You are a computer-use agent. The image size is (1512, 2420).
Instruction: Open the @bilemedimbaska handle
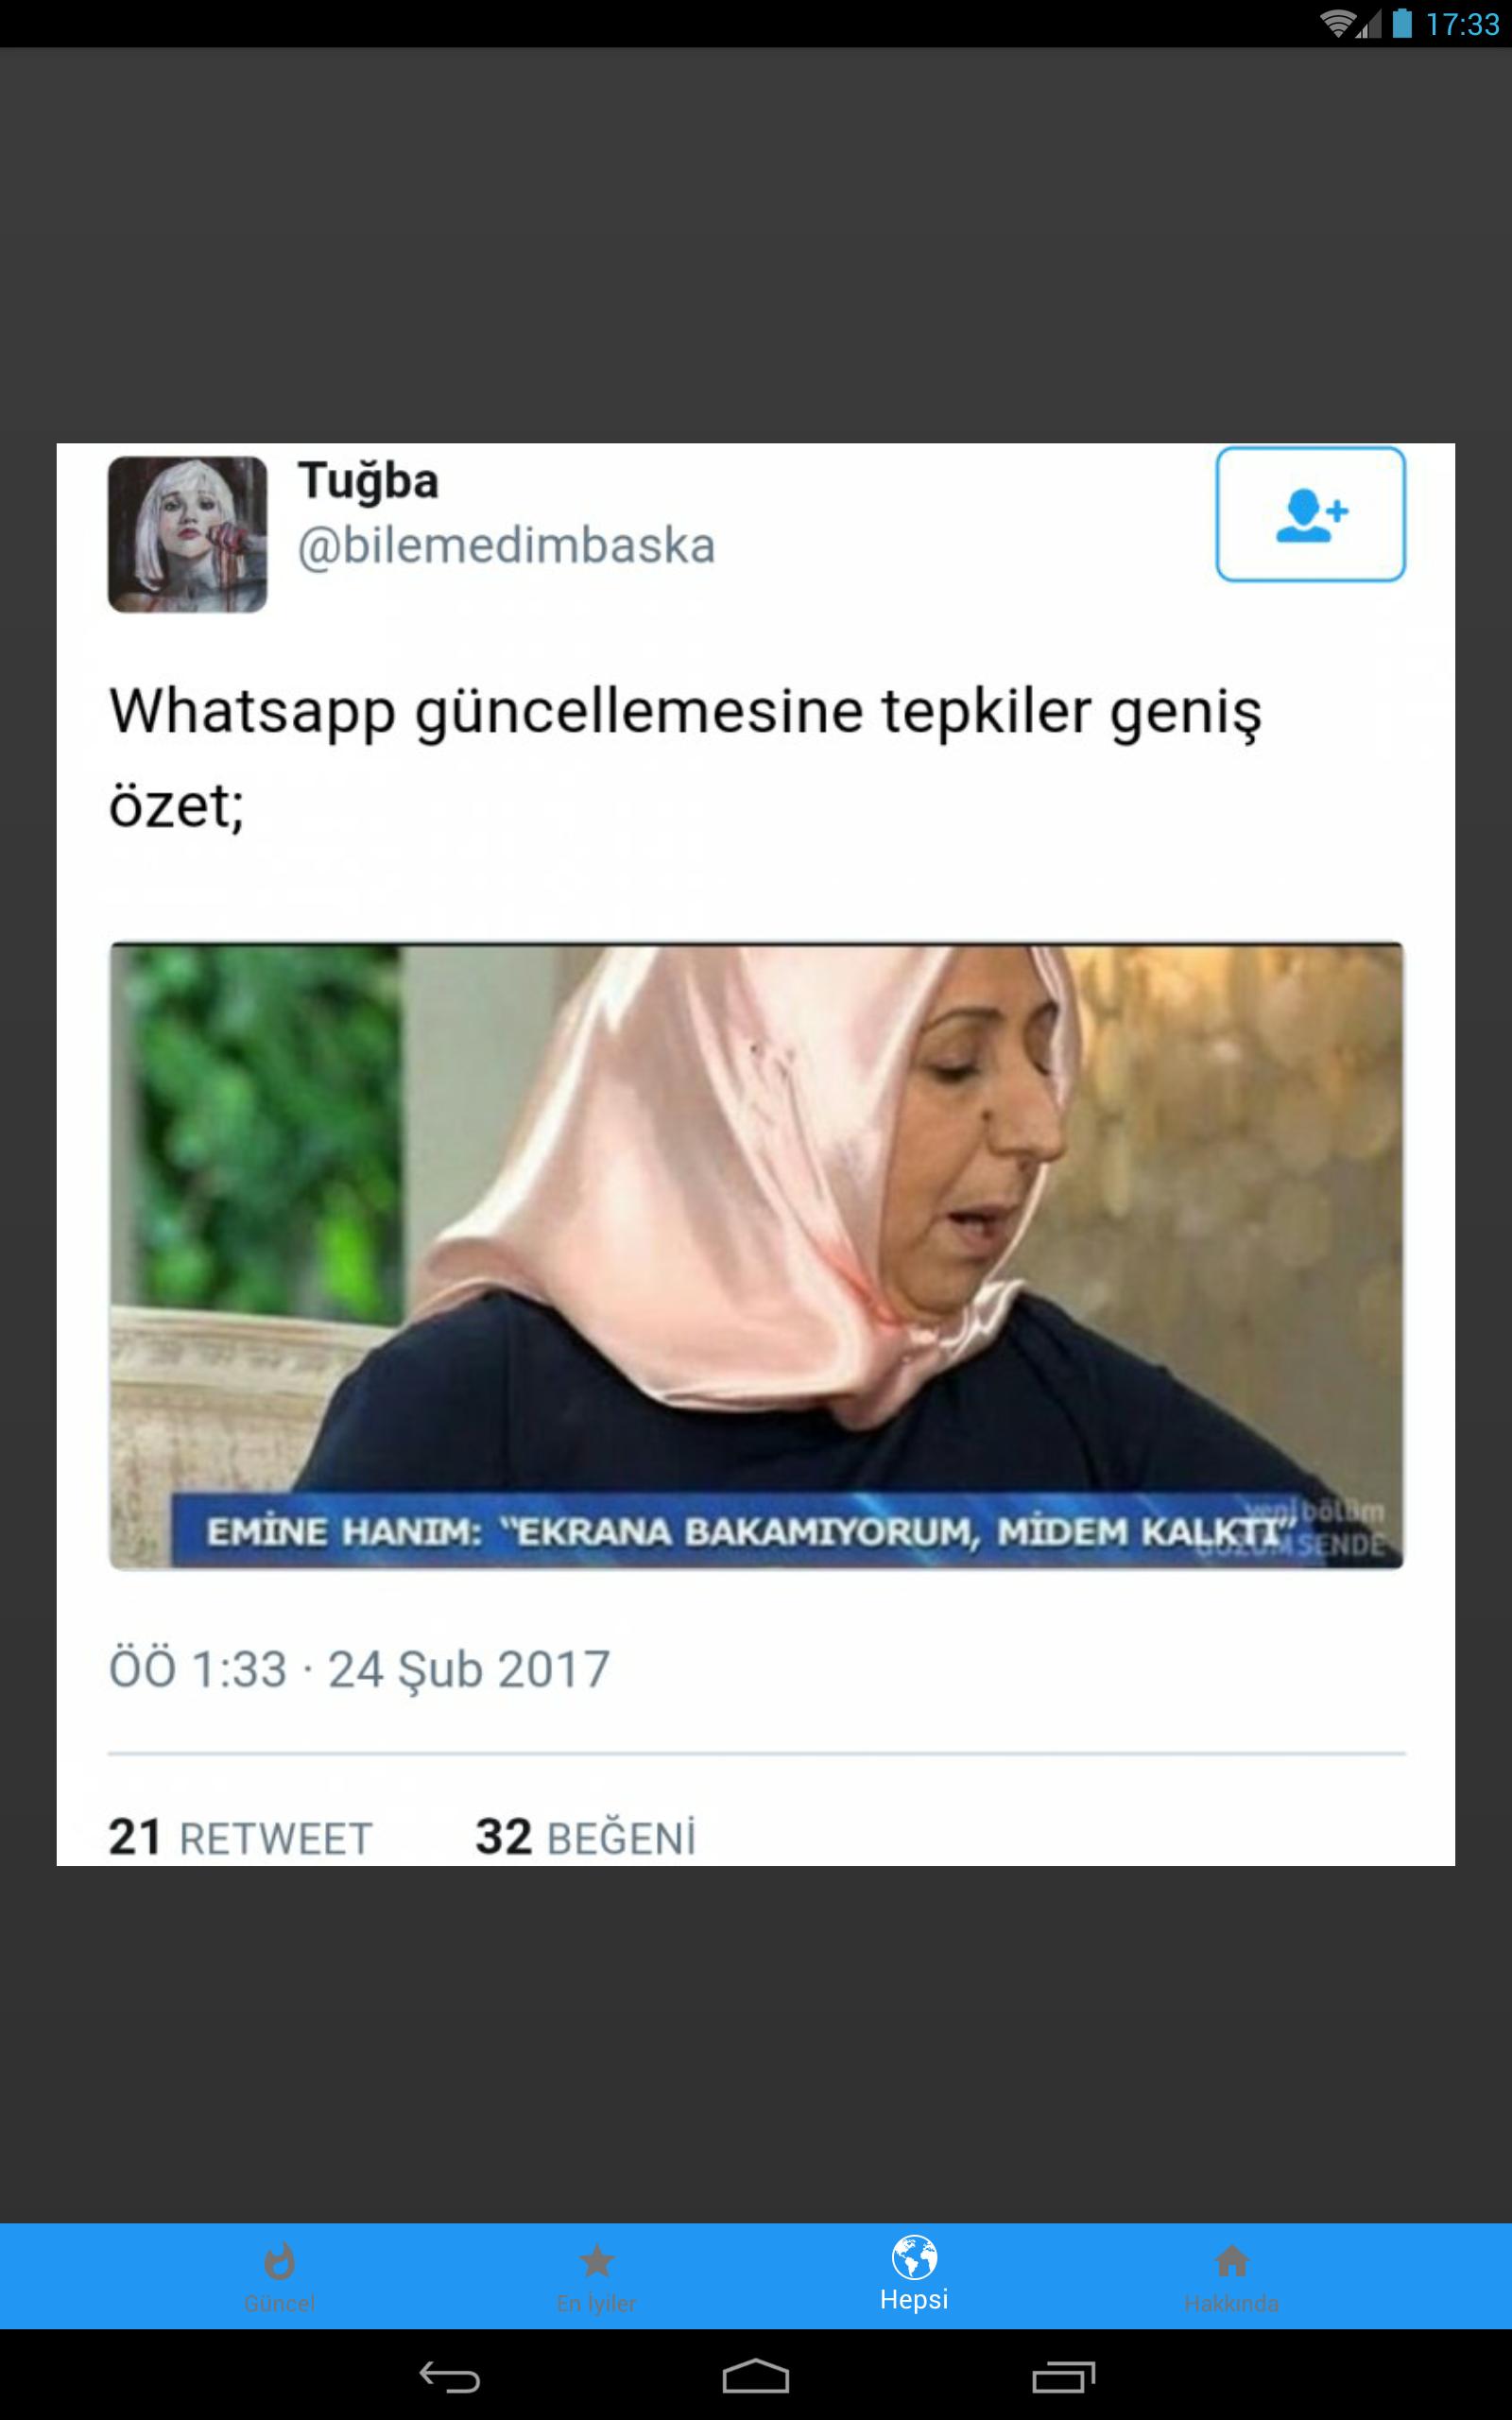[506, 546]
